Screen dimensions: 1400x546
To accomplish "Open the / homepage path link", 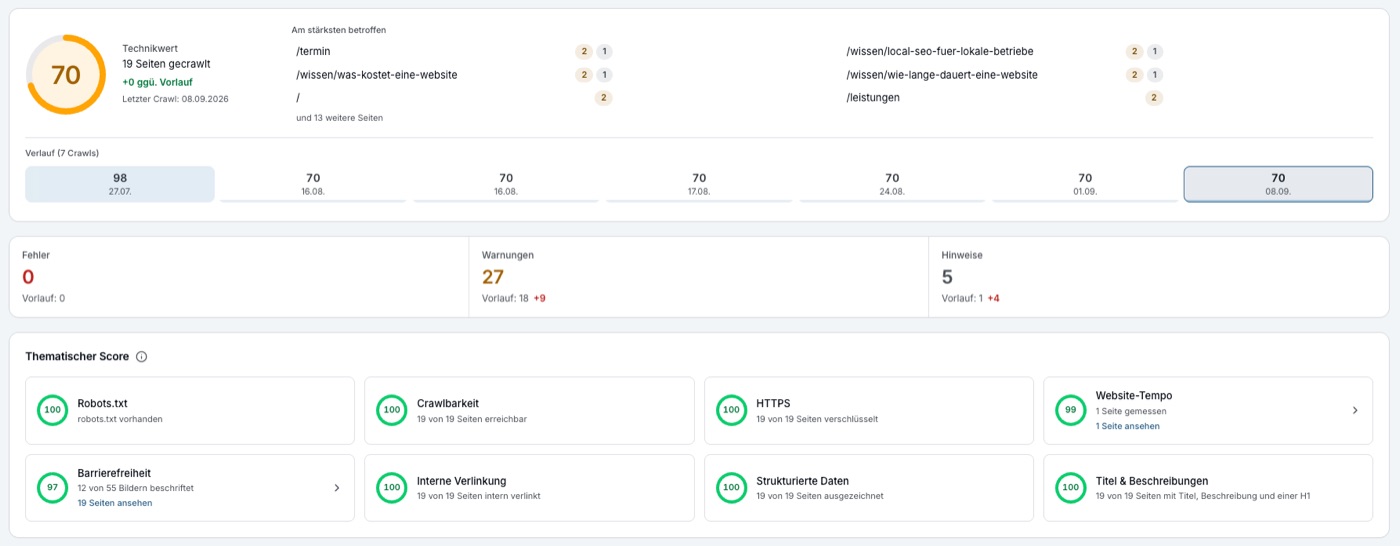I will (x=298, y=98).
